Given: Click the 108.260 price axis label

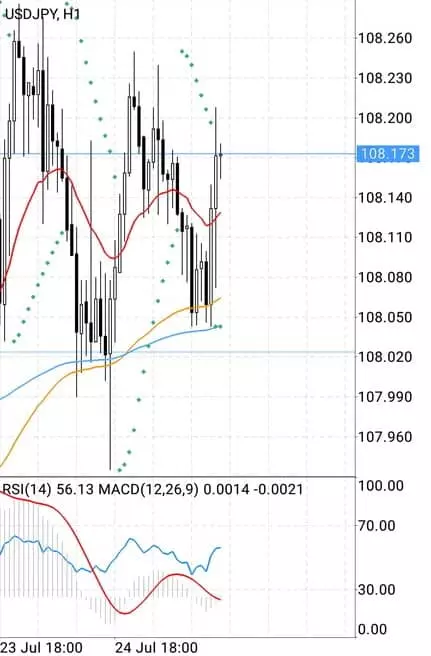Looking at the screenshot, I should [385, 38].
